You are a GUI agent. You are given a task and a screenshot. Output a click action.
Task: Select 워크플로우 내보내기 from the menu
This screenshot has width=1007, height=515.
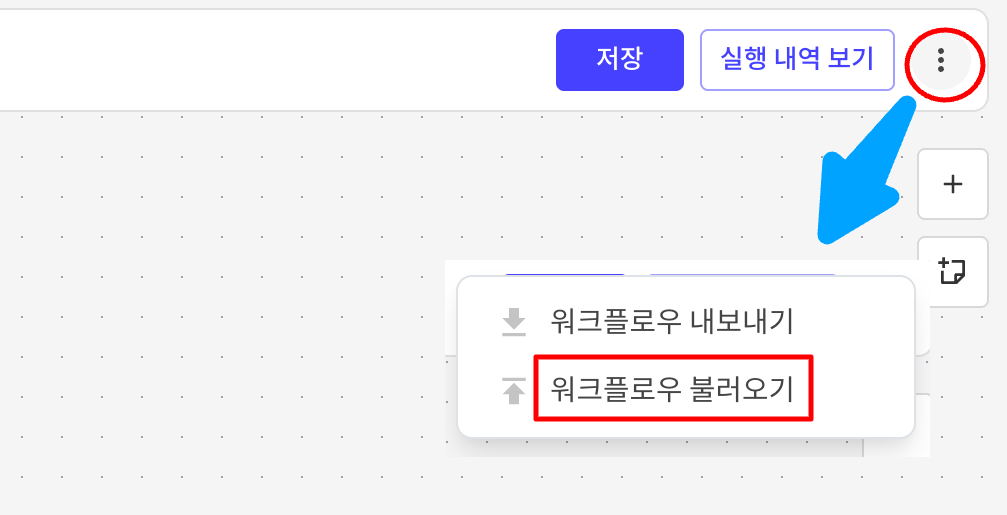(671, 322)
